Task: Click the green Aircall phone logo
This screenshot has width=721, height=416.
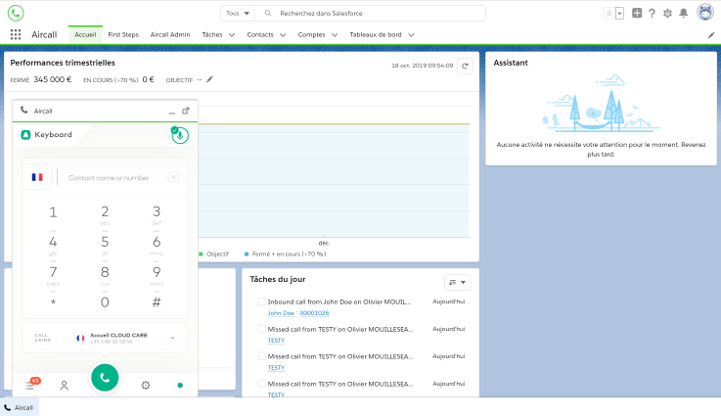Action: tap(16, 13)
